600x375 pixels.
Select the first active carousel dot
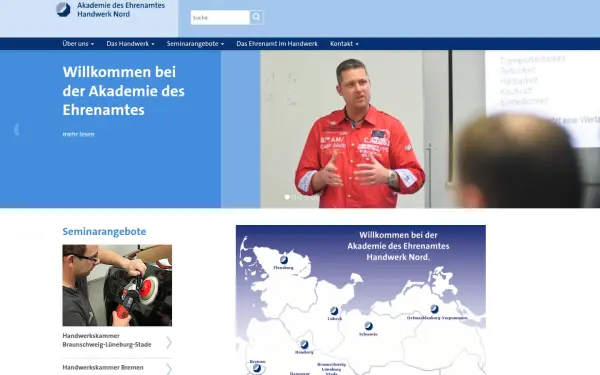click(x=287, y=197)
